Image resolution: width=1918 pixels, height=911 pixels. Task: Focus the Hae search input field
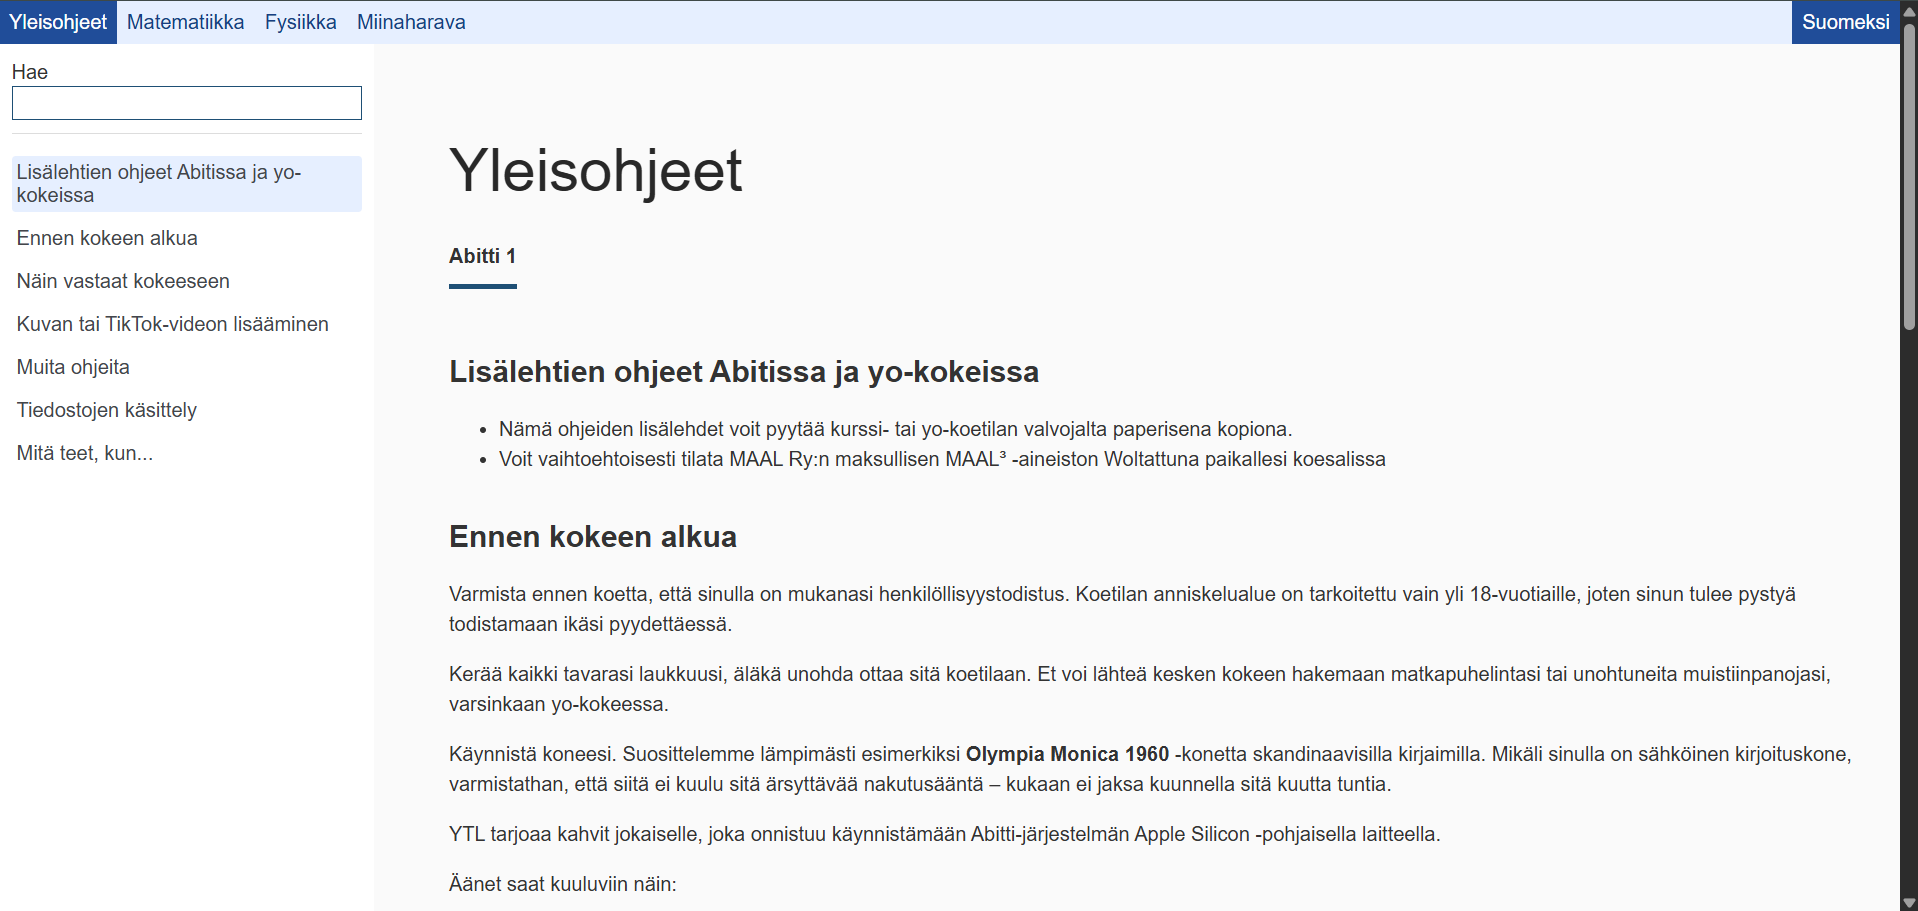tap(187, 103)
